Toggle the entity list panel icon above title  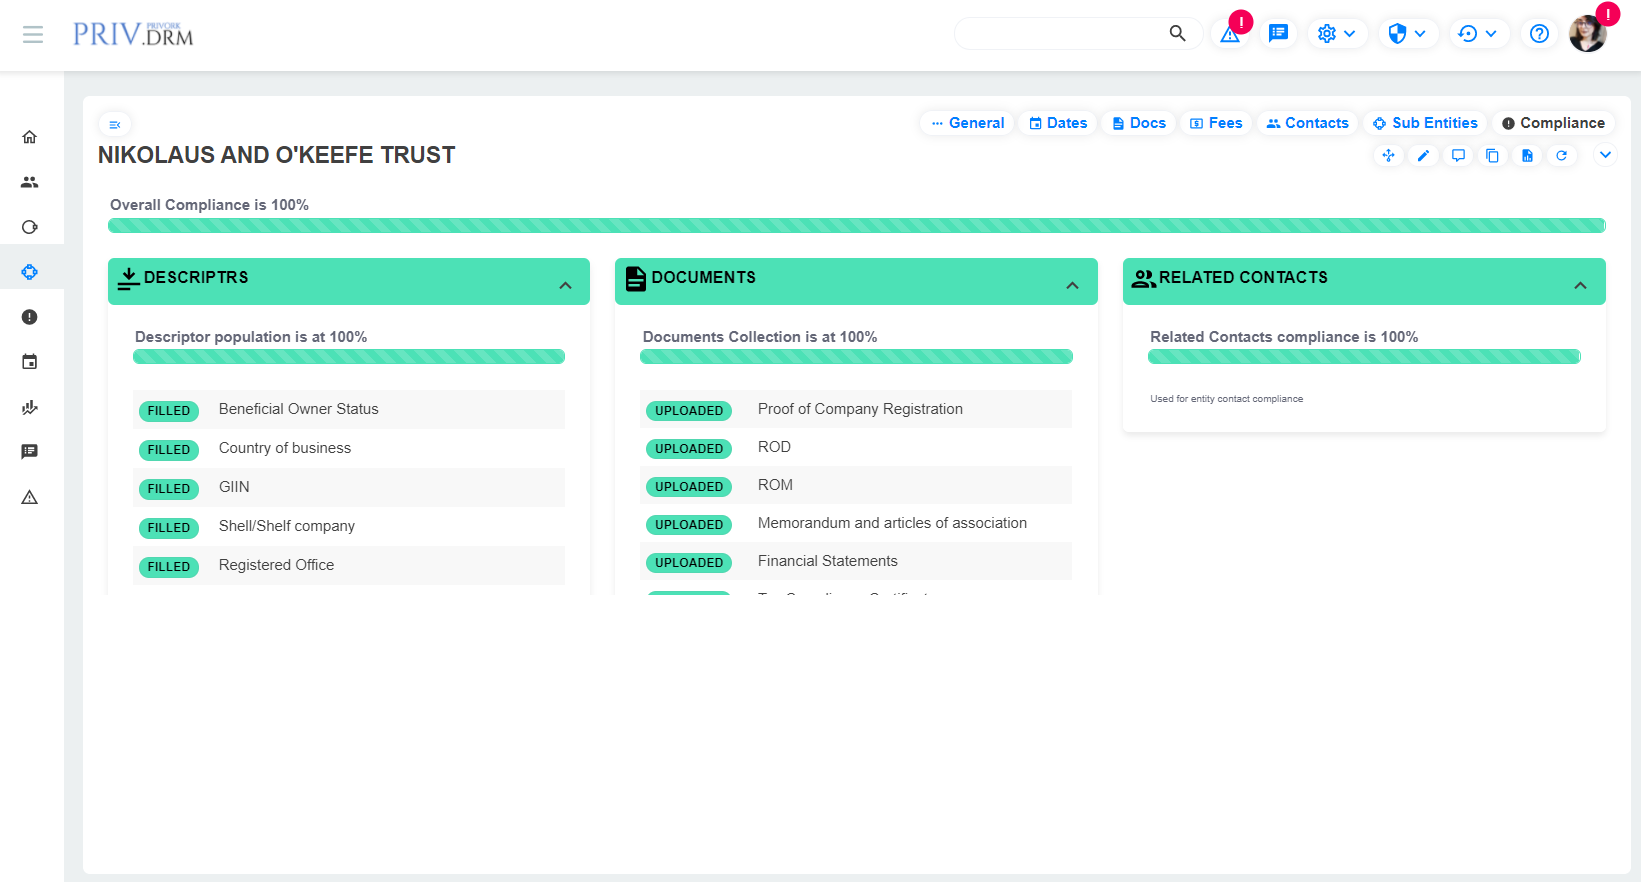pyautogui.click(x=115, y=125)
